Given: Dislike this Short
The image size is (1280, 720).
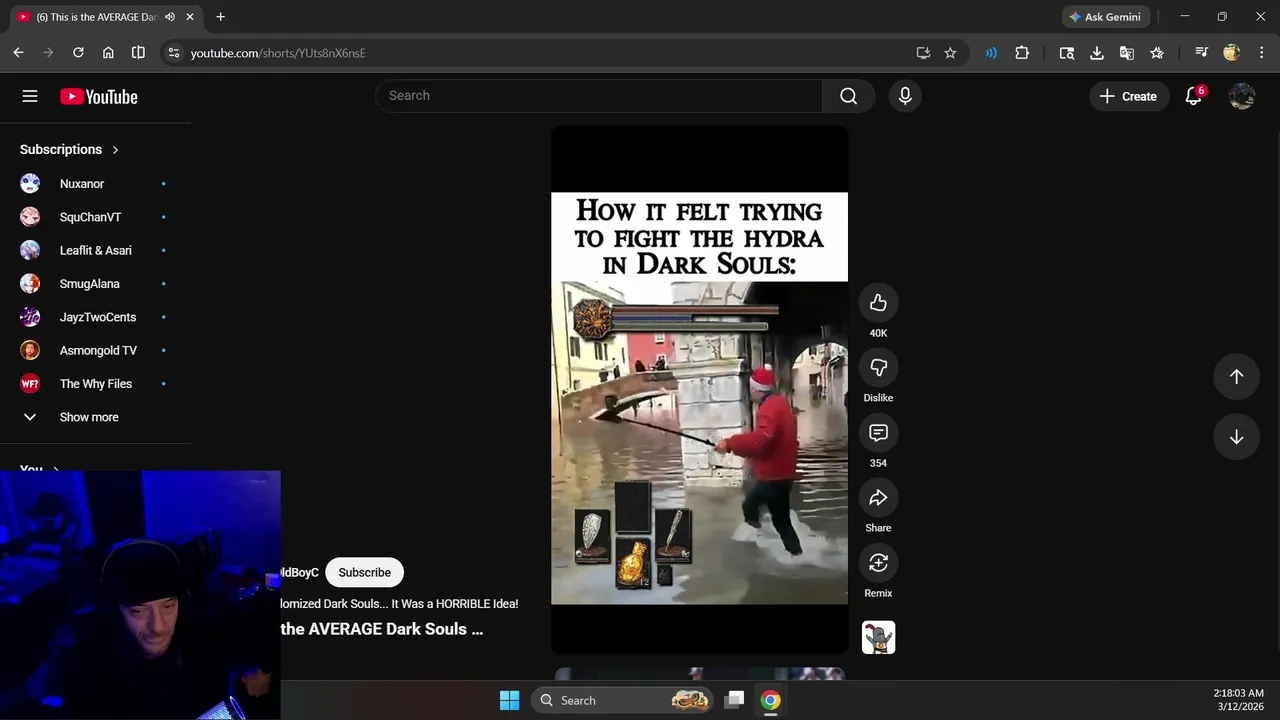Looking at the screenshot, I should click(x=878, y=368).
